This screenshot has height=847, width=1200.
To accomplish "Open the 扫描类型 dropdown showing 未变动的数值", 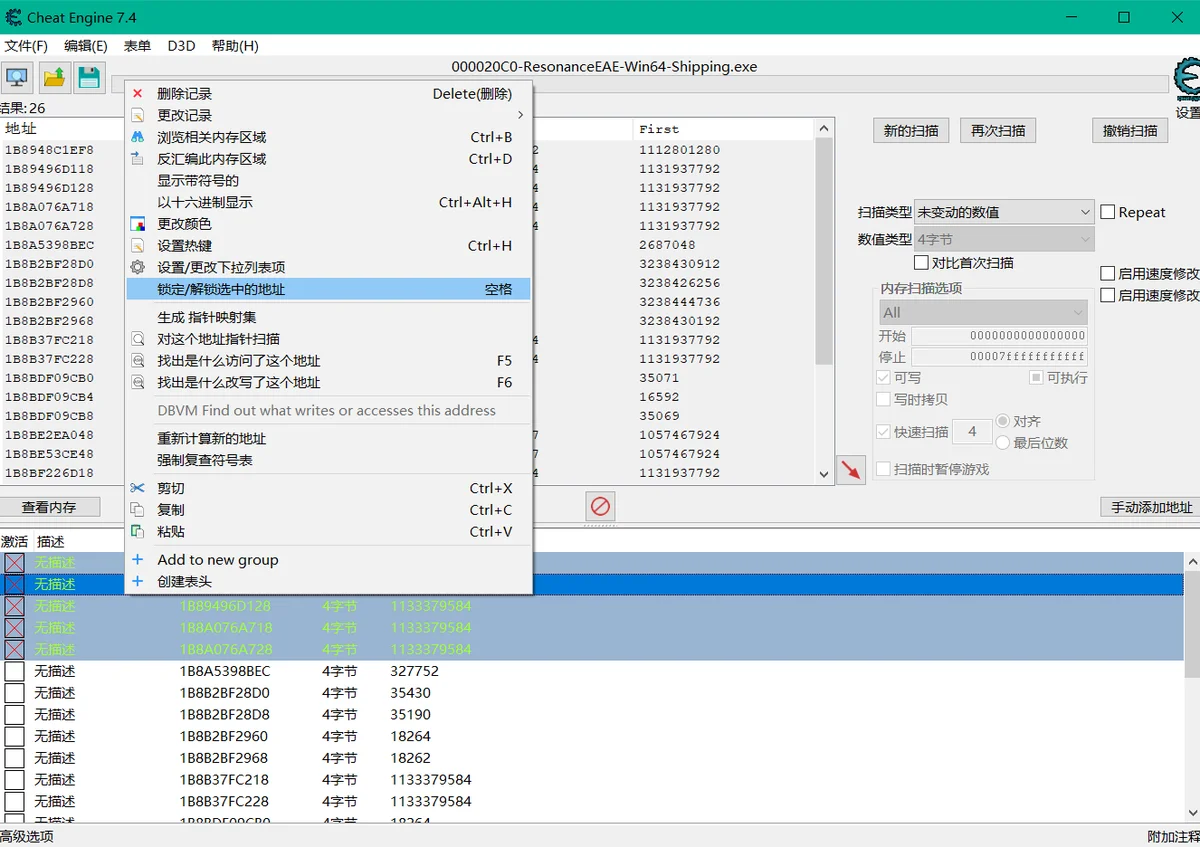I will pyautogui.click(x=1004, y=212).
